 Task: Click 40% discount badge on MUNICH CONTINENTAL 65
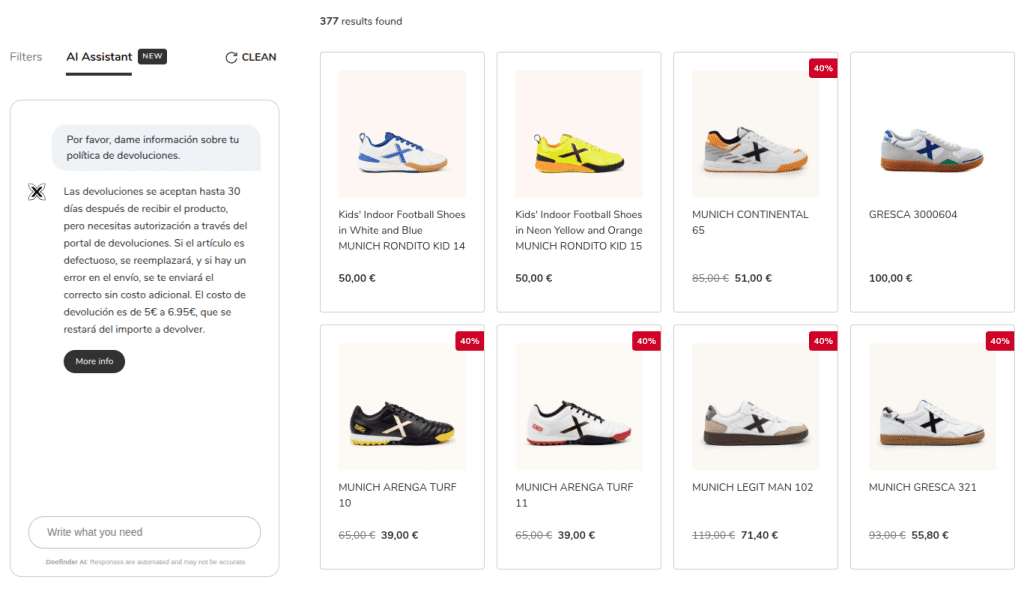pos(823,69)
